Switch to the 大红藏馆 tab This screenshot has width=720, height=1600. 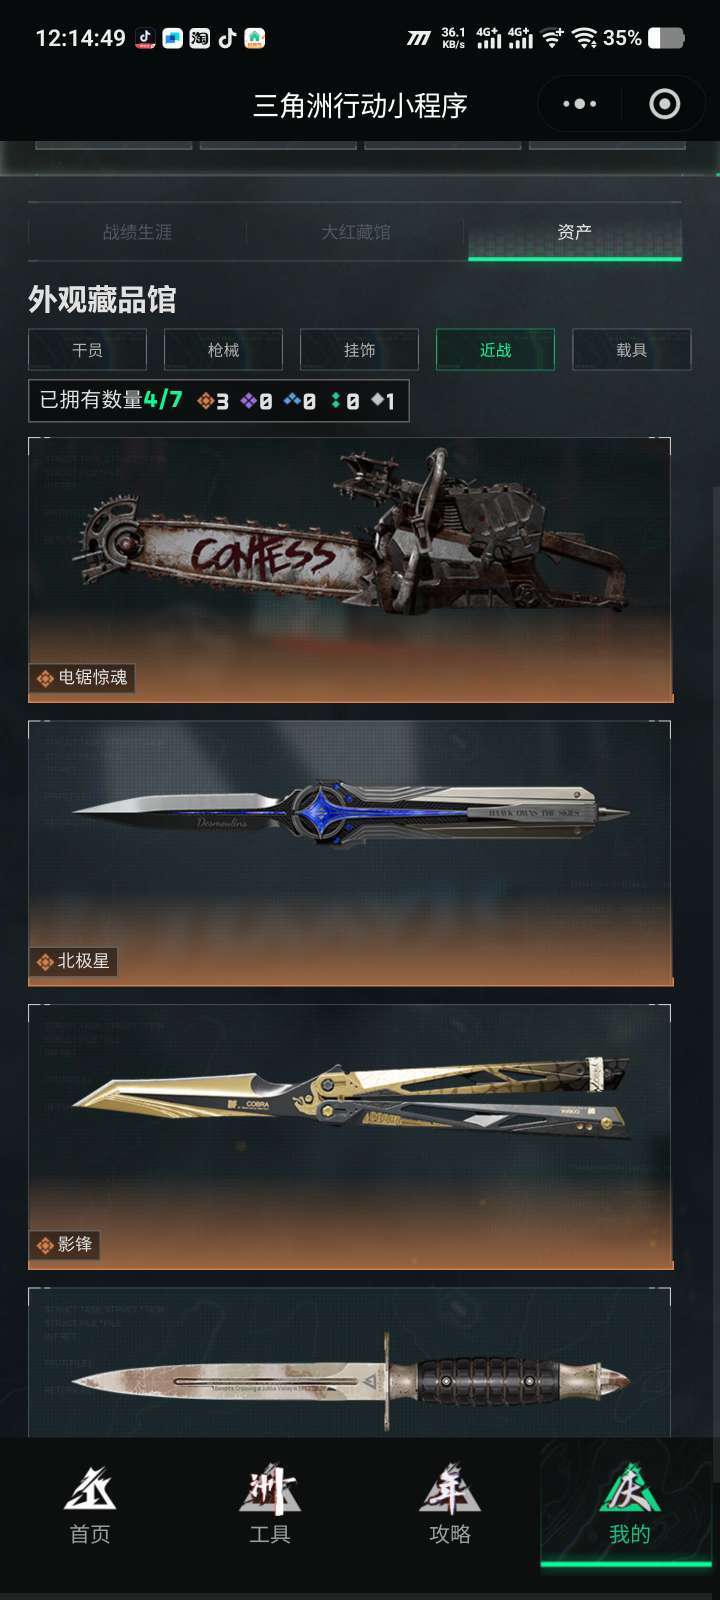(356, 232)
